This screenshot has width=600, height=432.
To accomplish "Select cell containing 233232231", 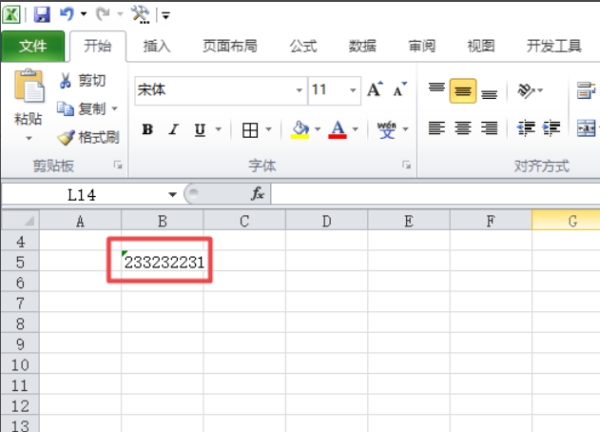I will coord(162,262).
